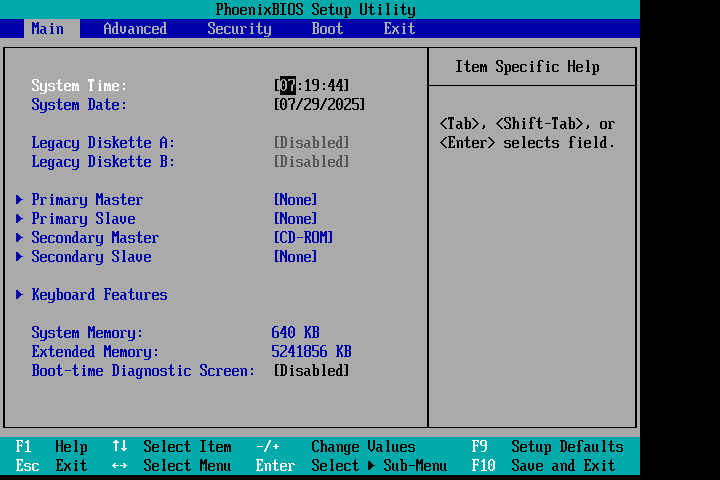Select the System Time label

point(79,86)
